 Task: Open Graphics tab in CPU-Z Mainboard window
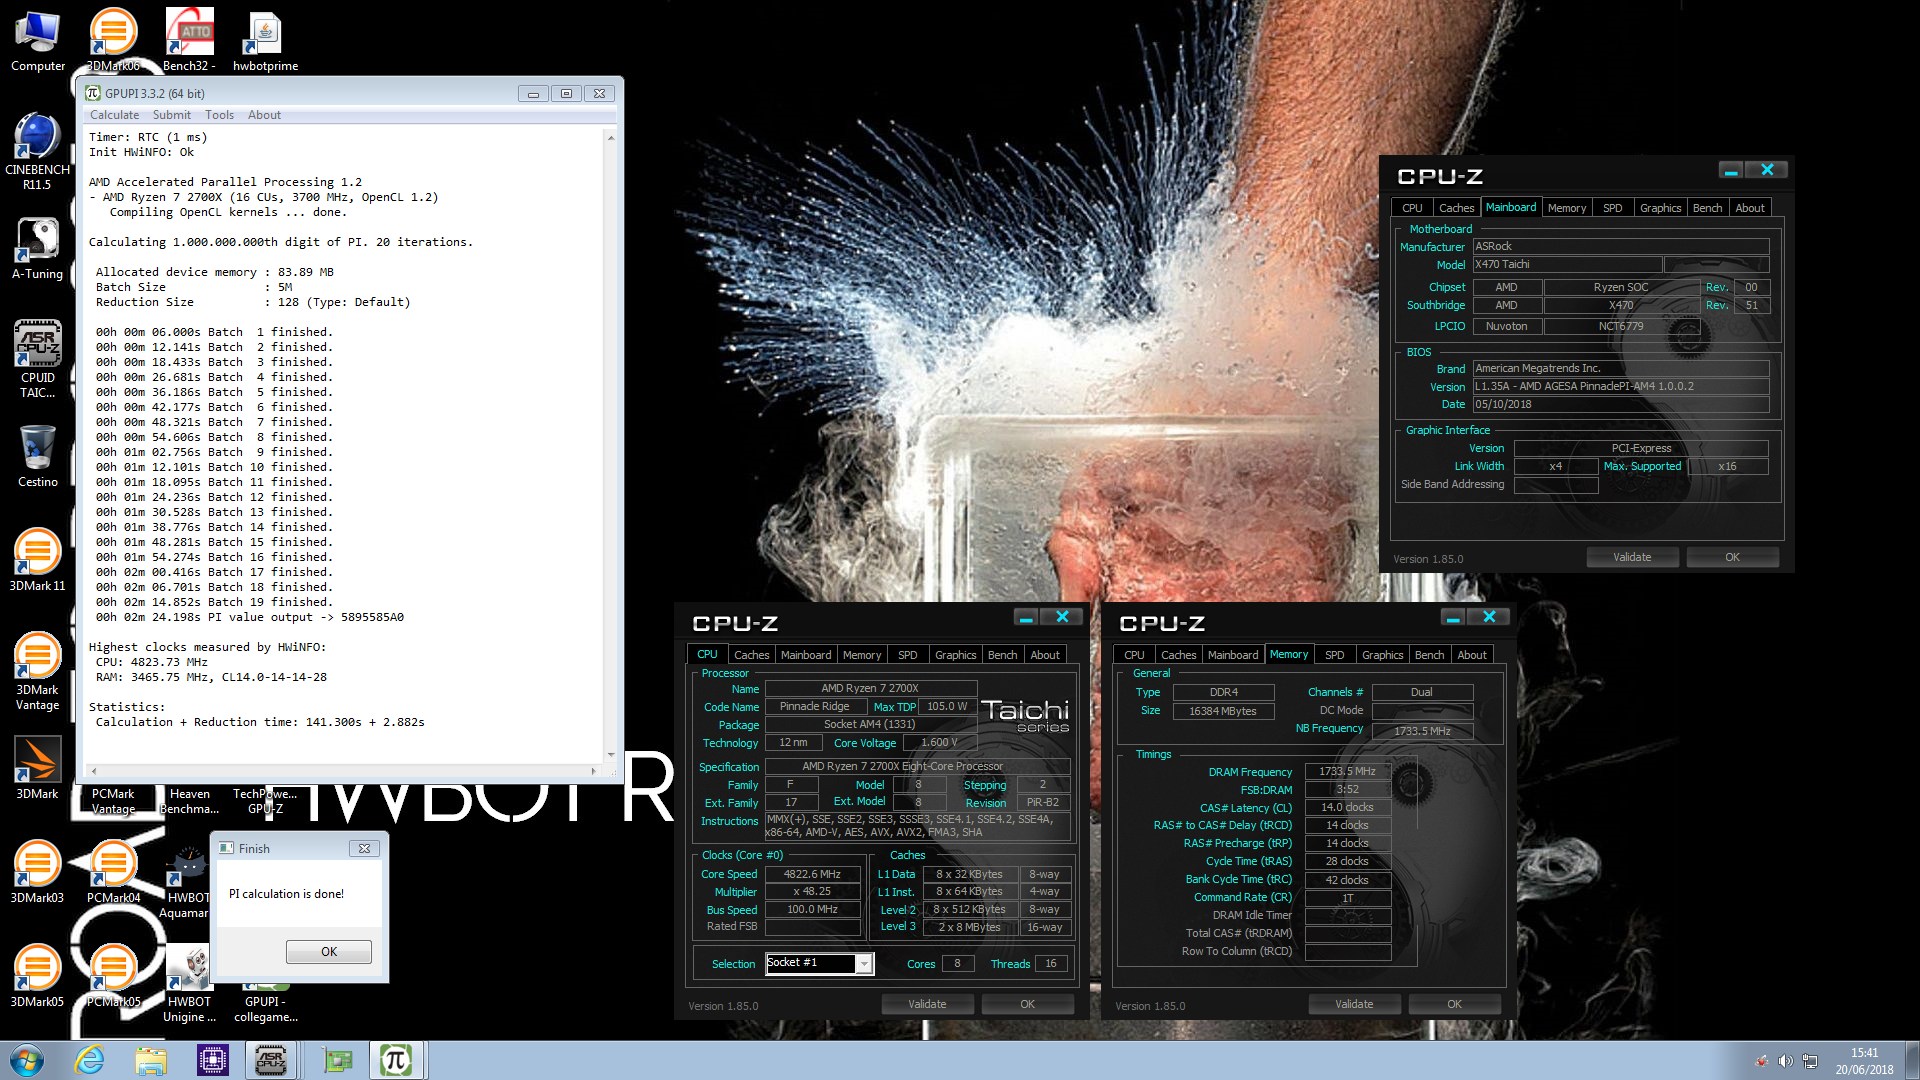[1660, 208]
